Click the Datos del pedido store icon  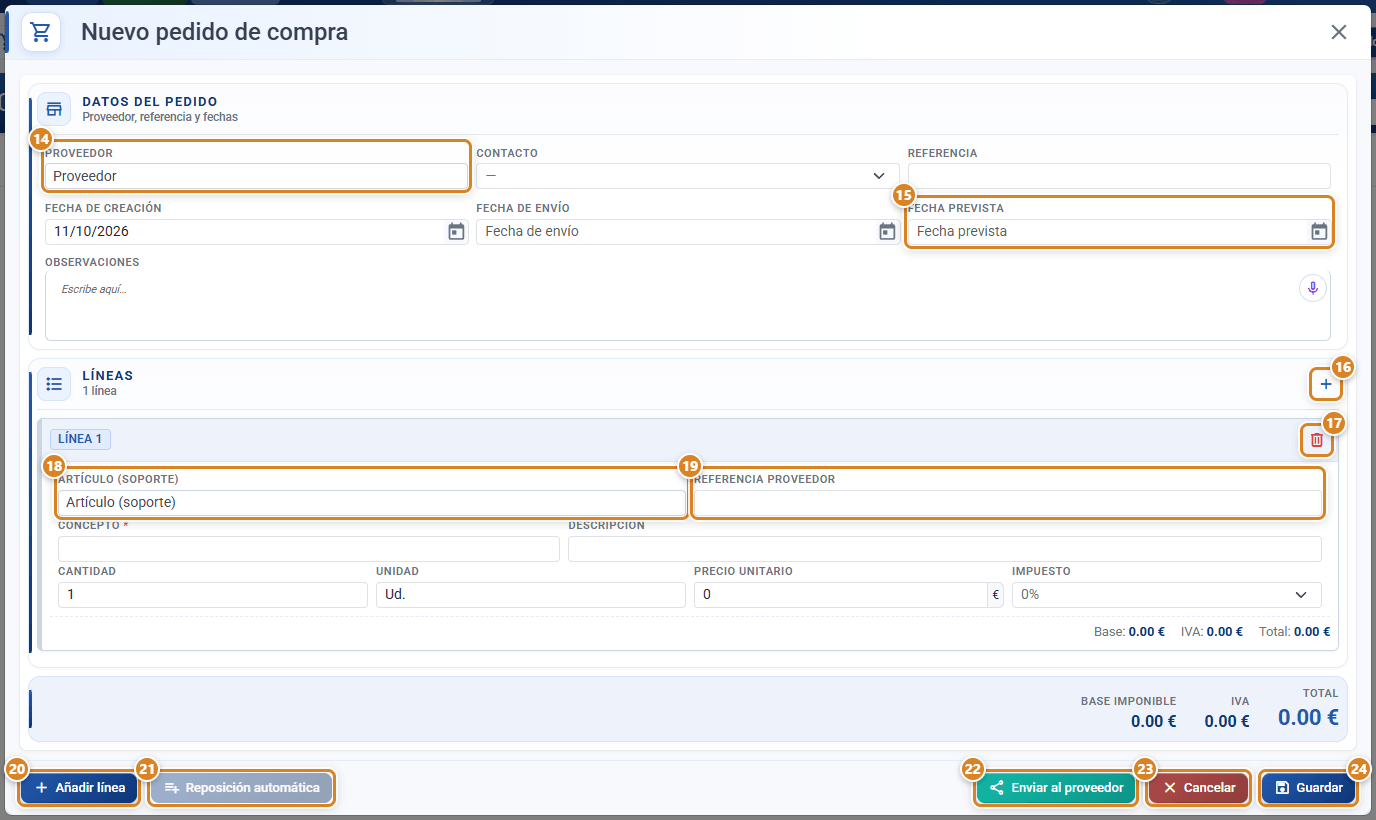(x=54, y=109)
